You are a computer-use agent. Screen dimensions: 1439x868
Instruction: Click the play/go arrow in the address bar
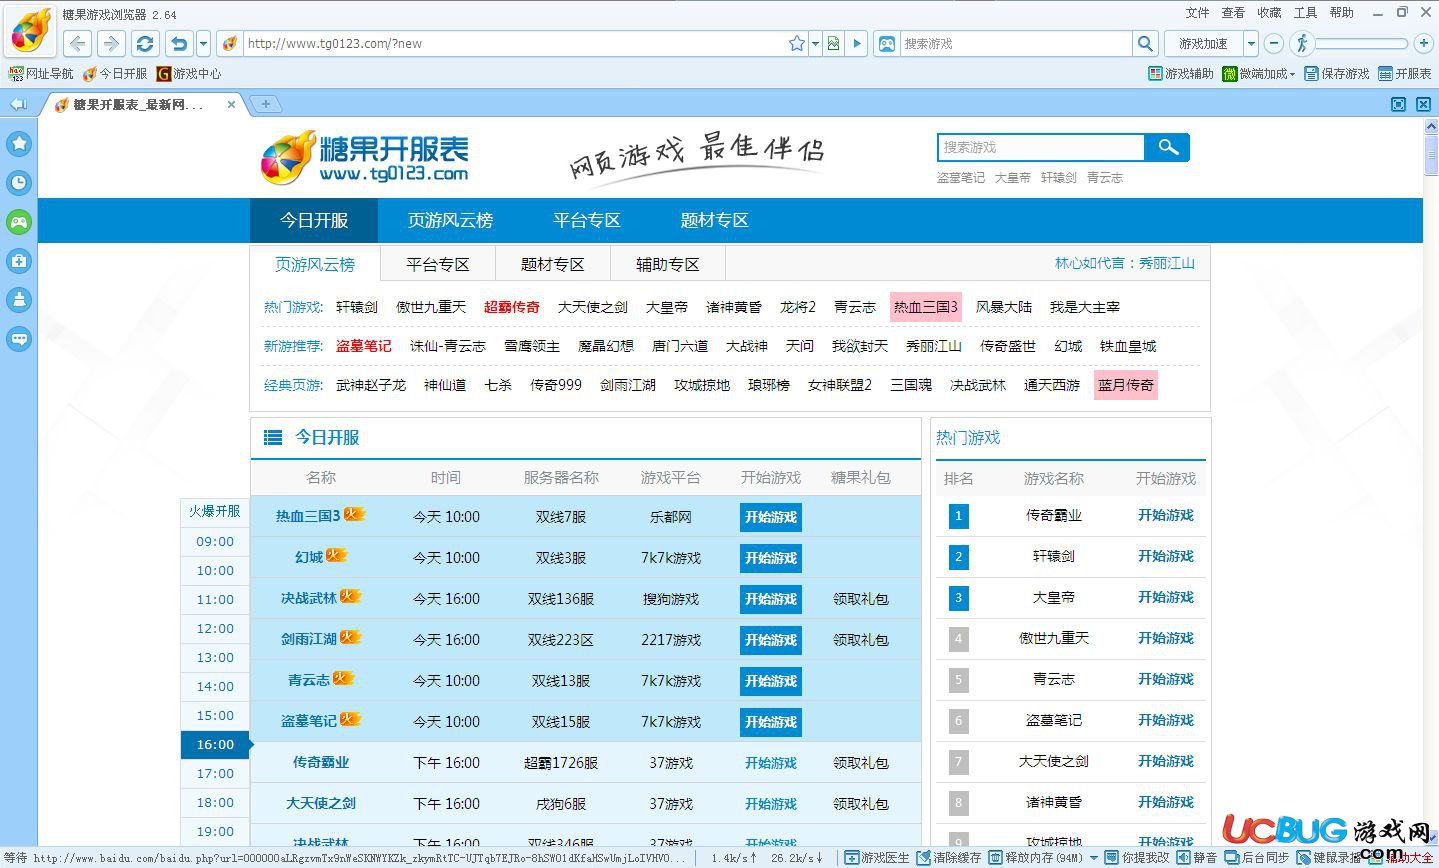857,43
